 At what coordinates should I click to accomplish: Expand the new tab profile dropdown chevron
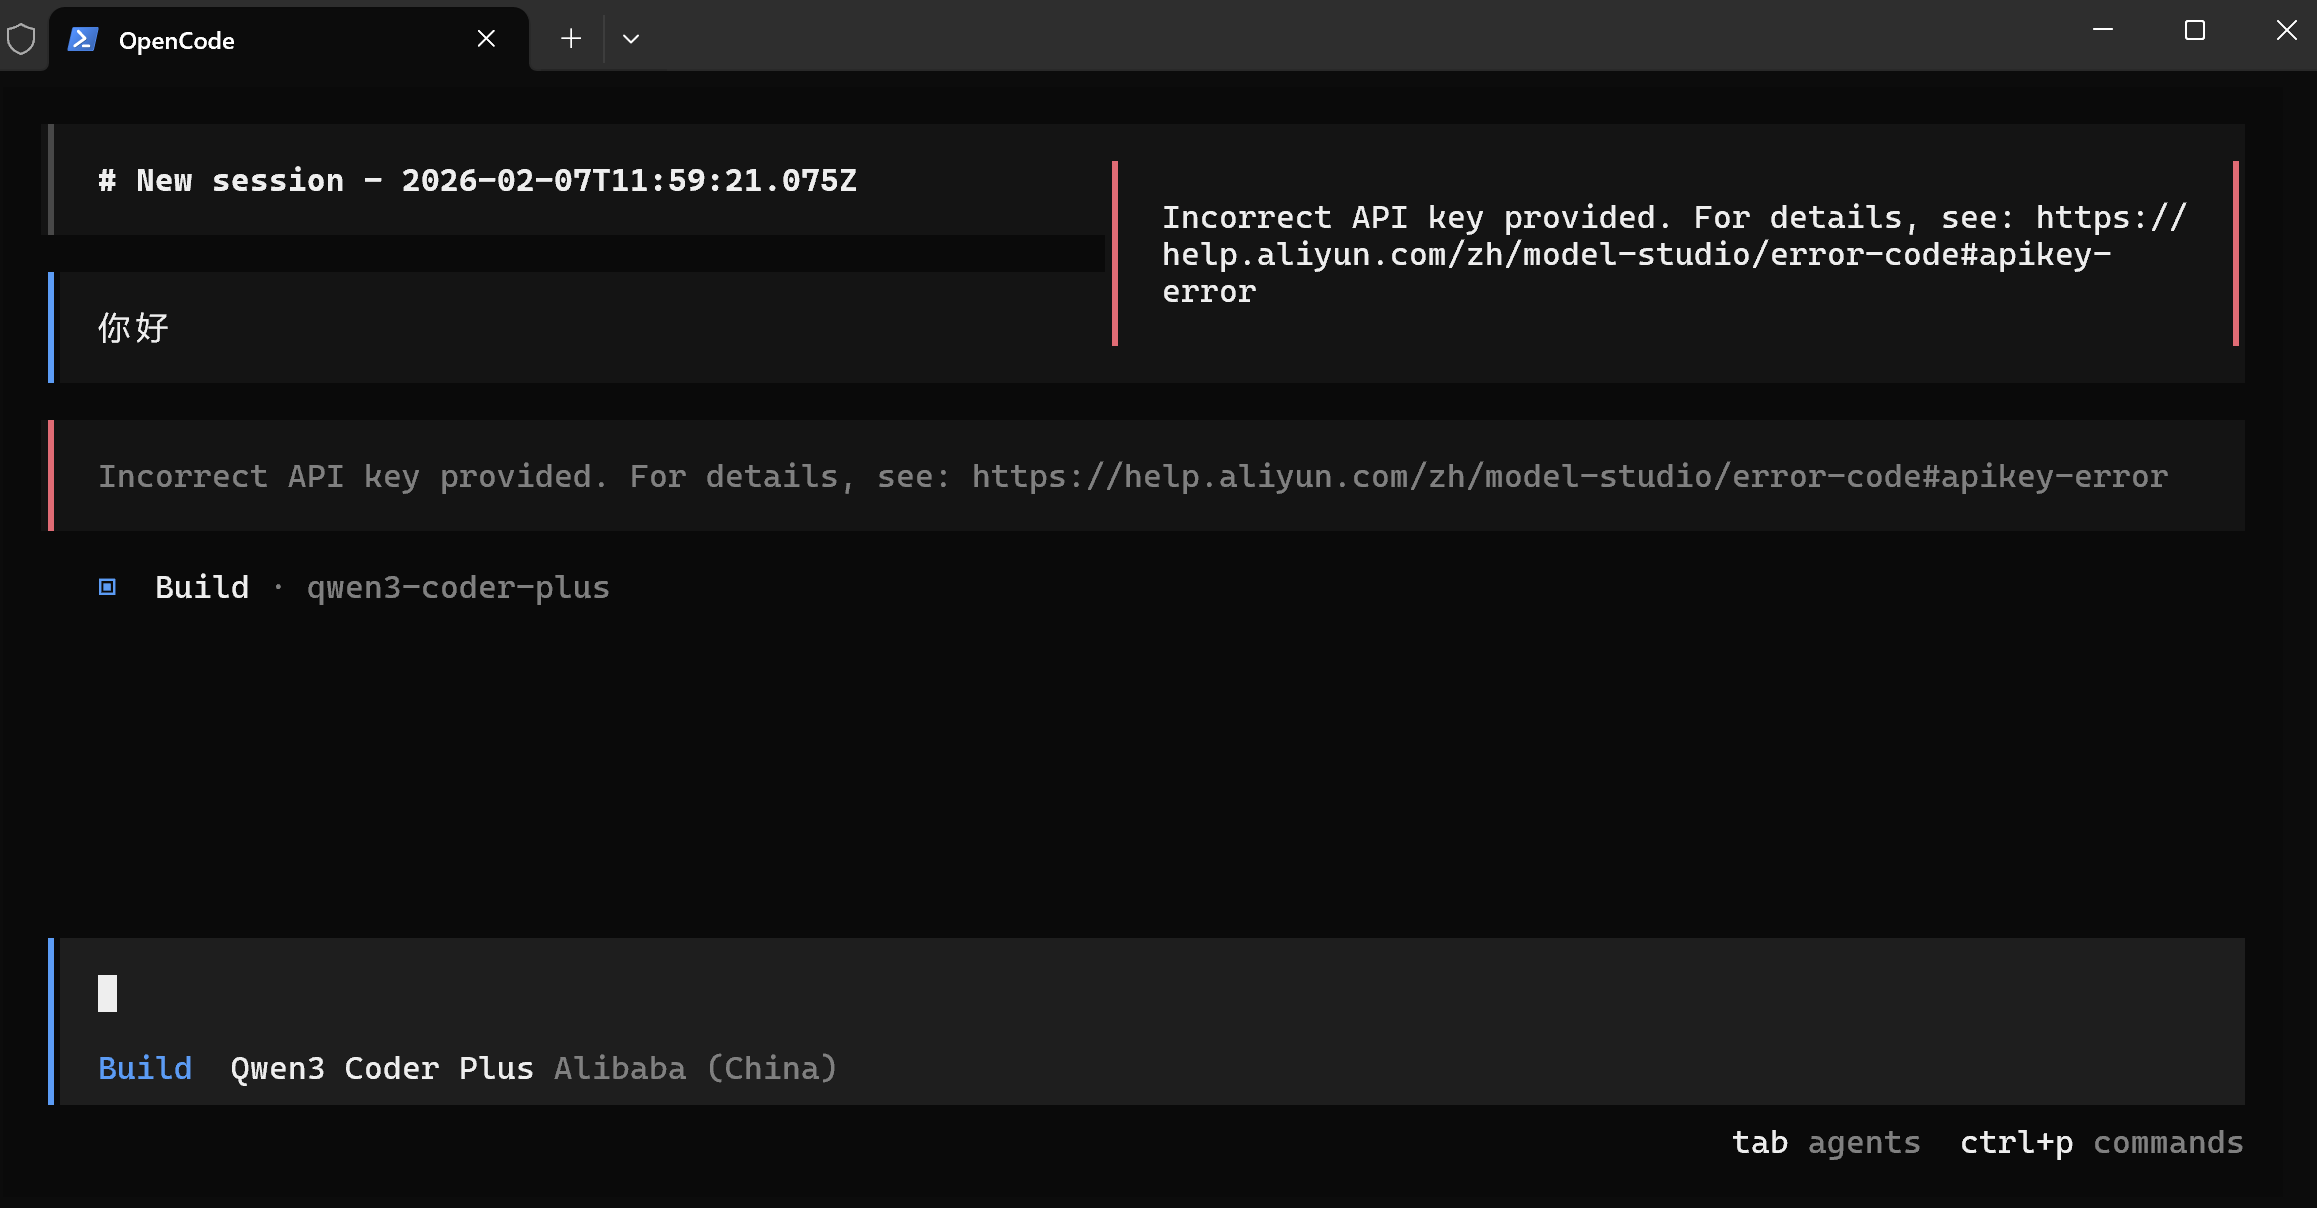pos(631,39)
